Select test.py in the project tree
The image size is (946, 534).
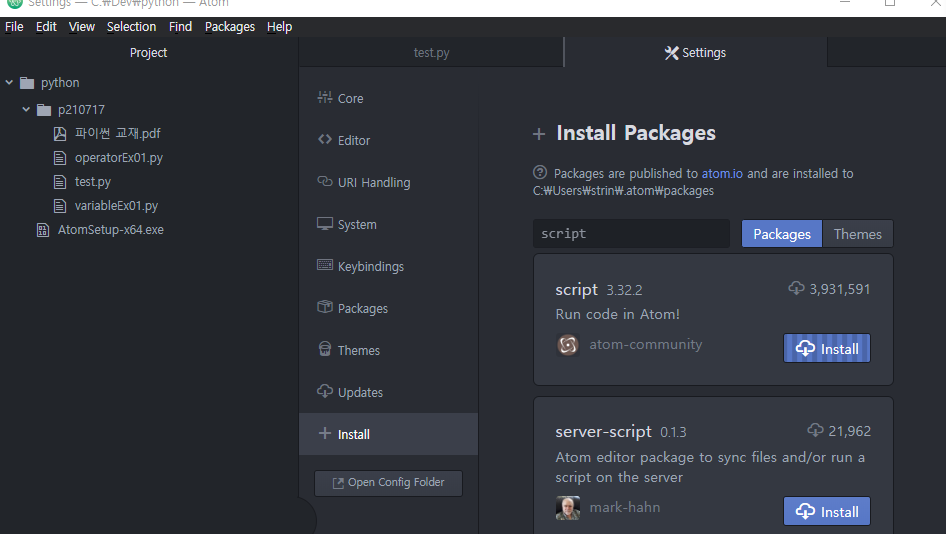click(93, 182)
